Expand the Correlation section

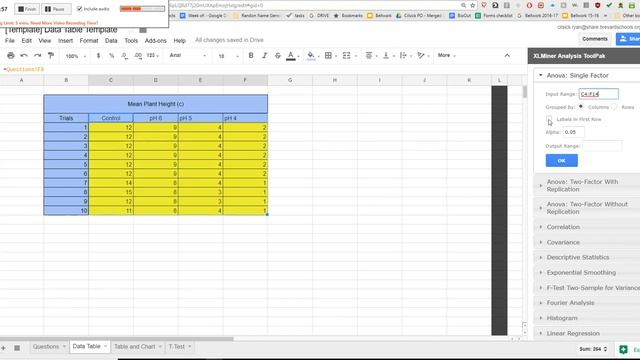587,227
